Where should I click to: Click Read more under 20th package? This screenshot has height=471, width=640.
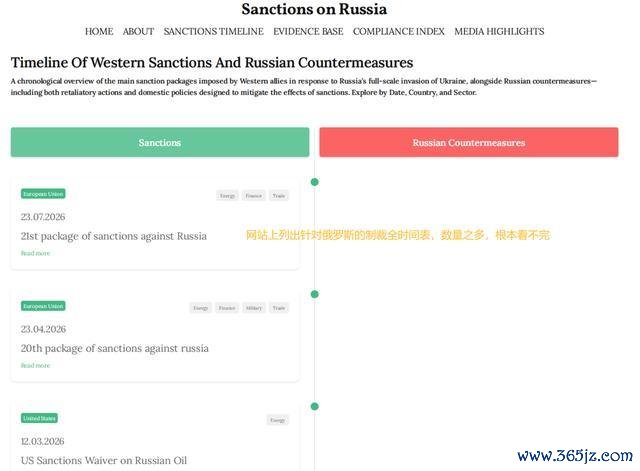(35, 365)
